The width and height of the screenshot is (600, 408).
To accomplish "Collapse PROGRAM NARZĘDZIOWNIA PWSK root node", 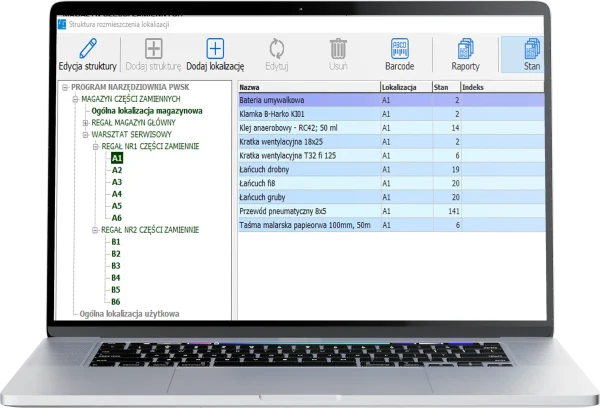I will [65, 88].
